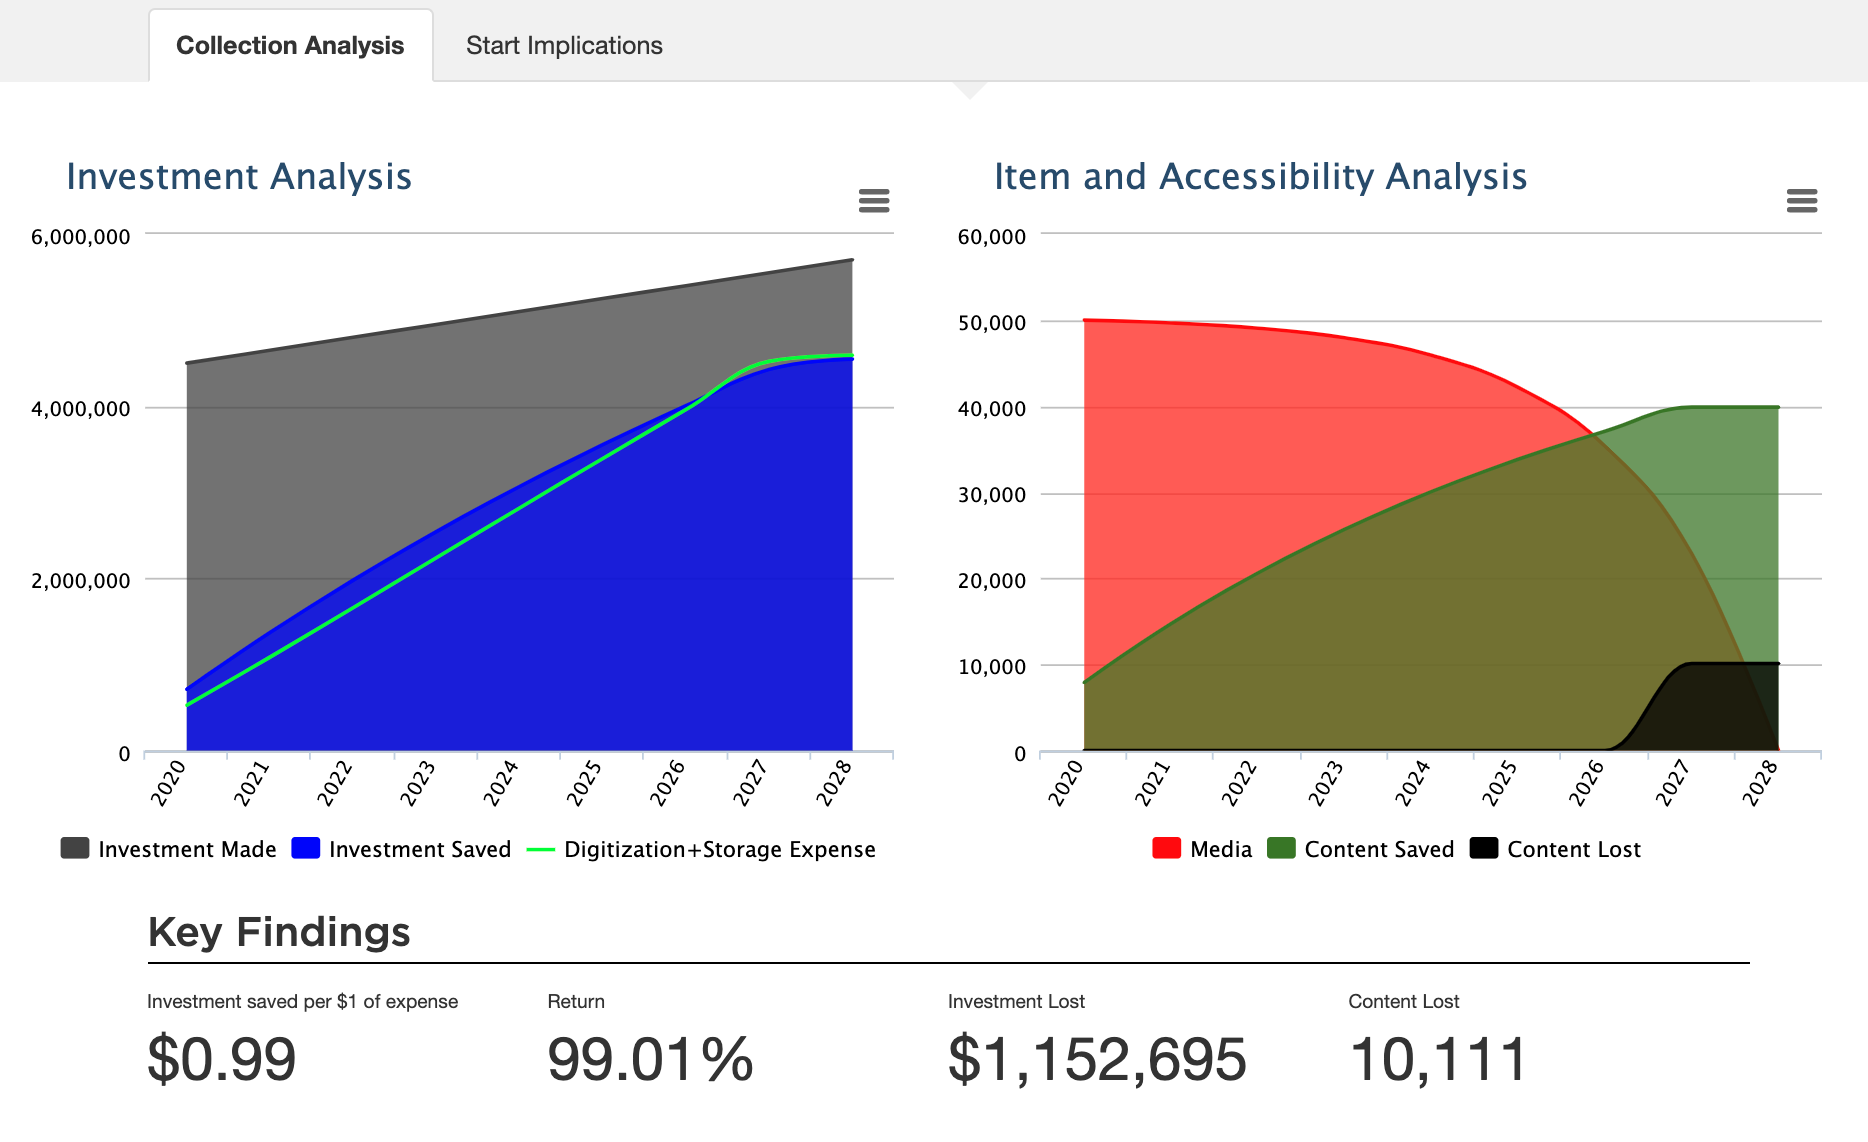Click the 2024 label on Investment Analysis axis
This screenshot has width=1868, height=1142.
pos(501,783)
